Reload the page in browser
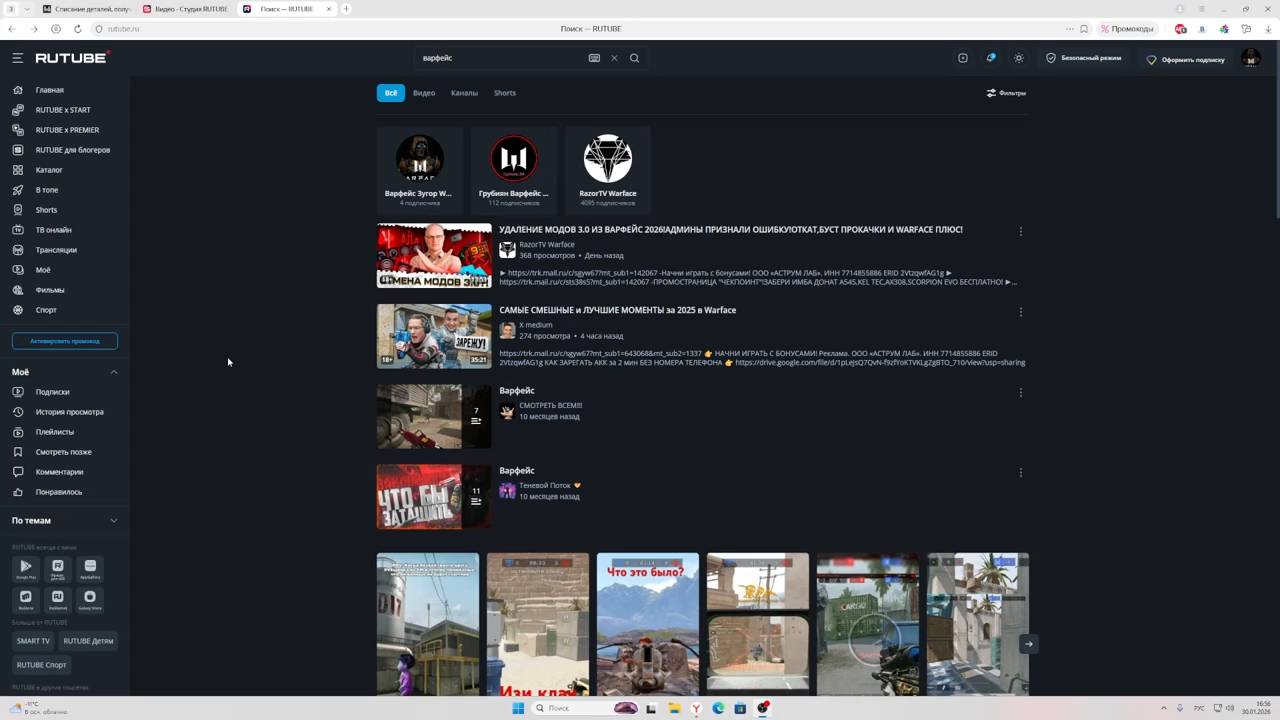Screen dimensions: 1280x720 (77, 29)
